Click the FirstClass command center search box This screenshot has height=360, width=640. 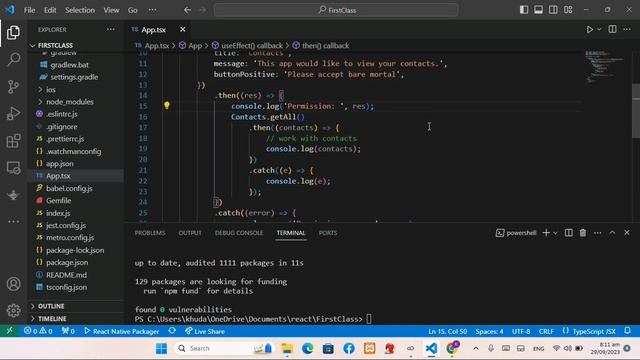(336, 10)
